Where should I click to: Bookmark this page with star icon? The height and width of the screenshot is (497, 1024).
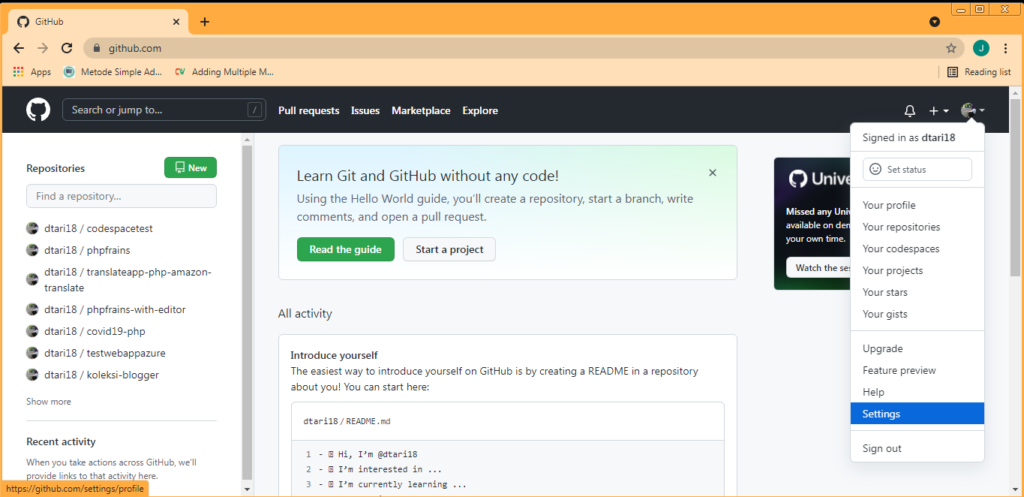coord(951,48)
